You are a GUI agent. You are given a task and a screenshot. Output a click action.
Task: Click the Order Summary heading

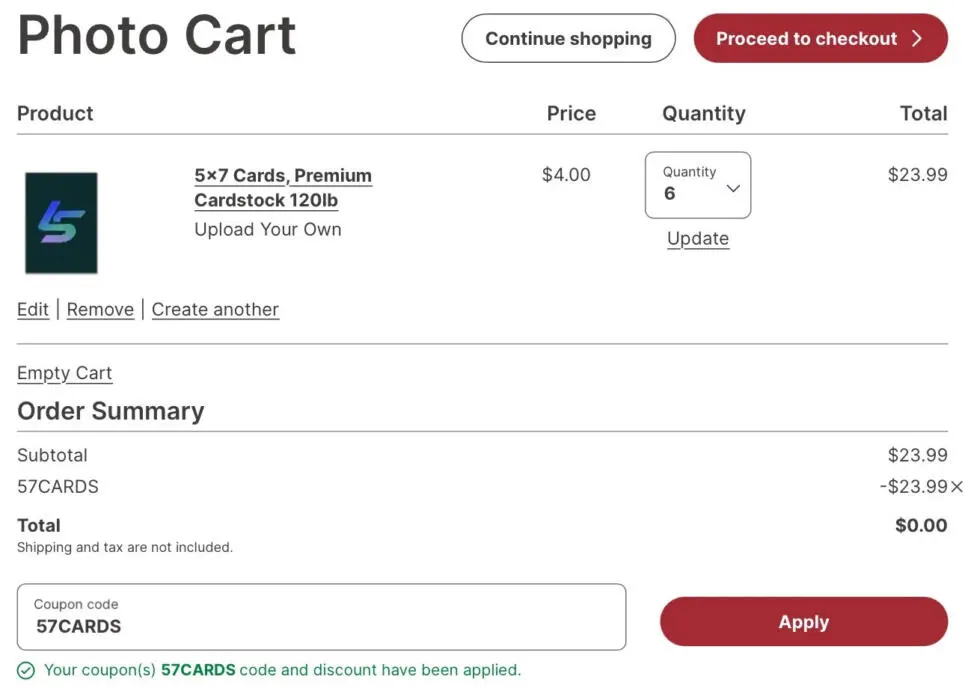(x=110, y=410)
